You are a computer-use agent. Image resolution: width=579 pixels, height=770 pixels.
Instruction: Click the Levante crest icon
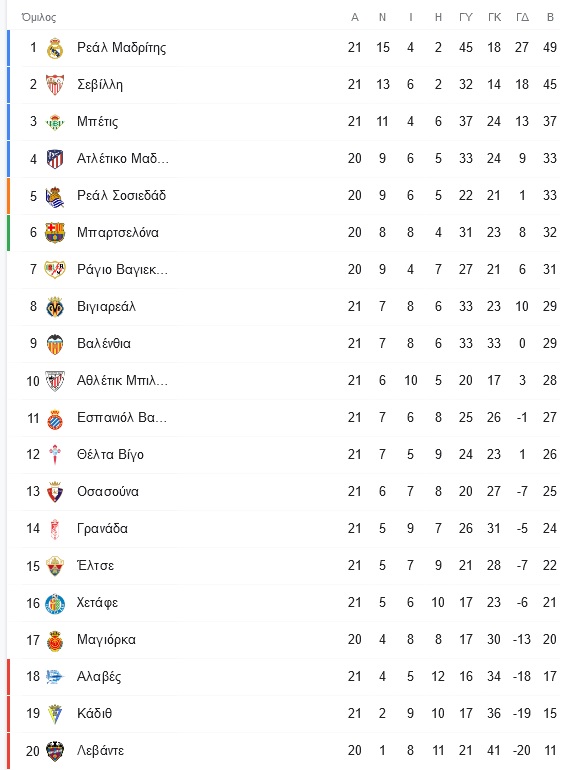[x=55, y=751]
